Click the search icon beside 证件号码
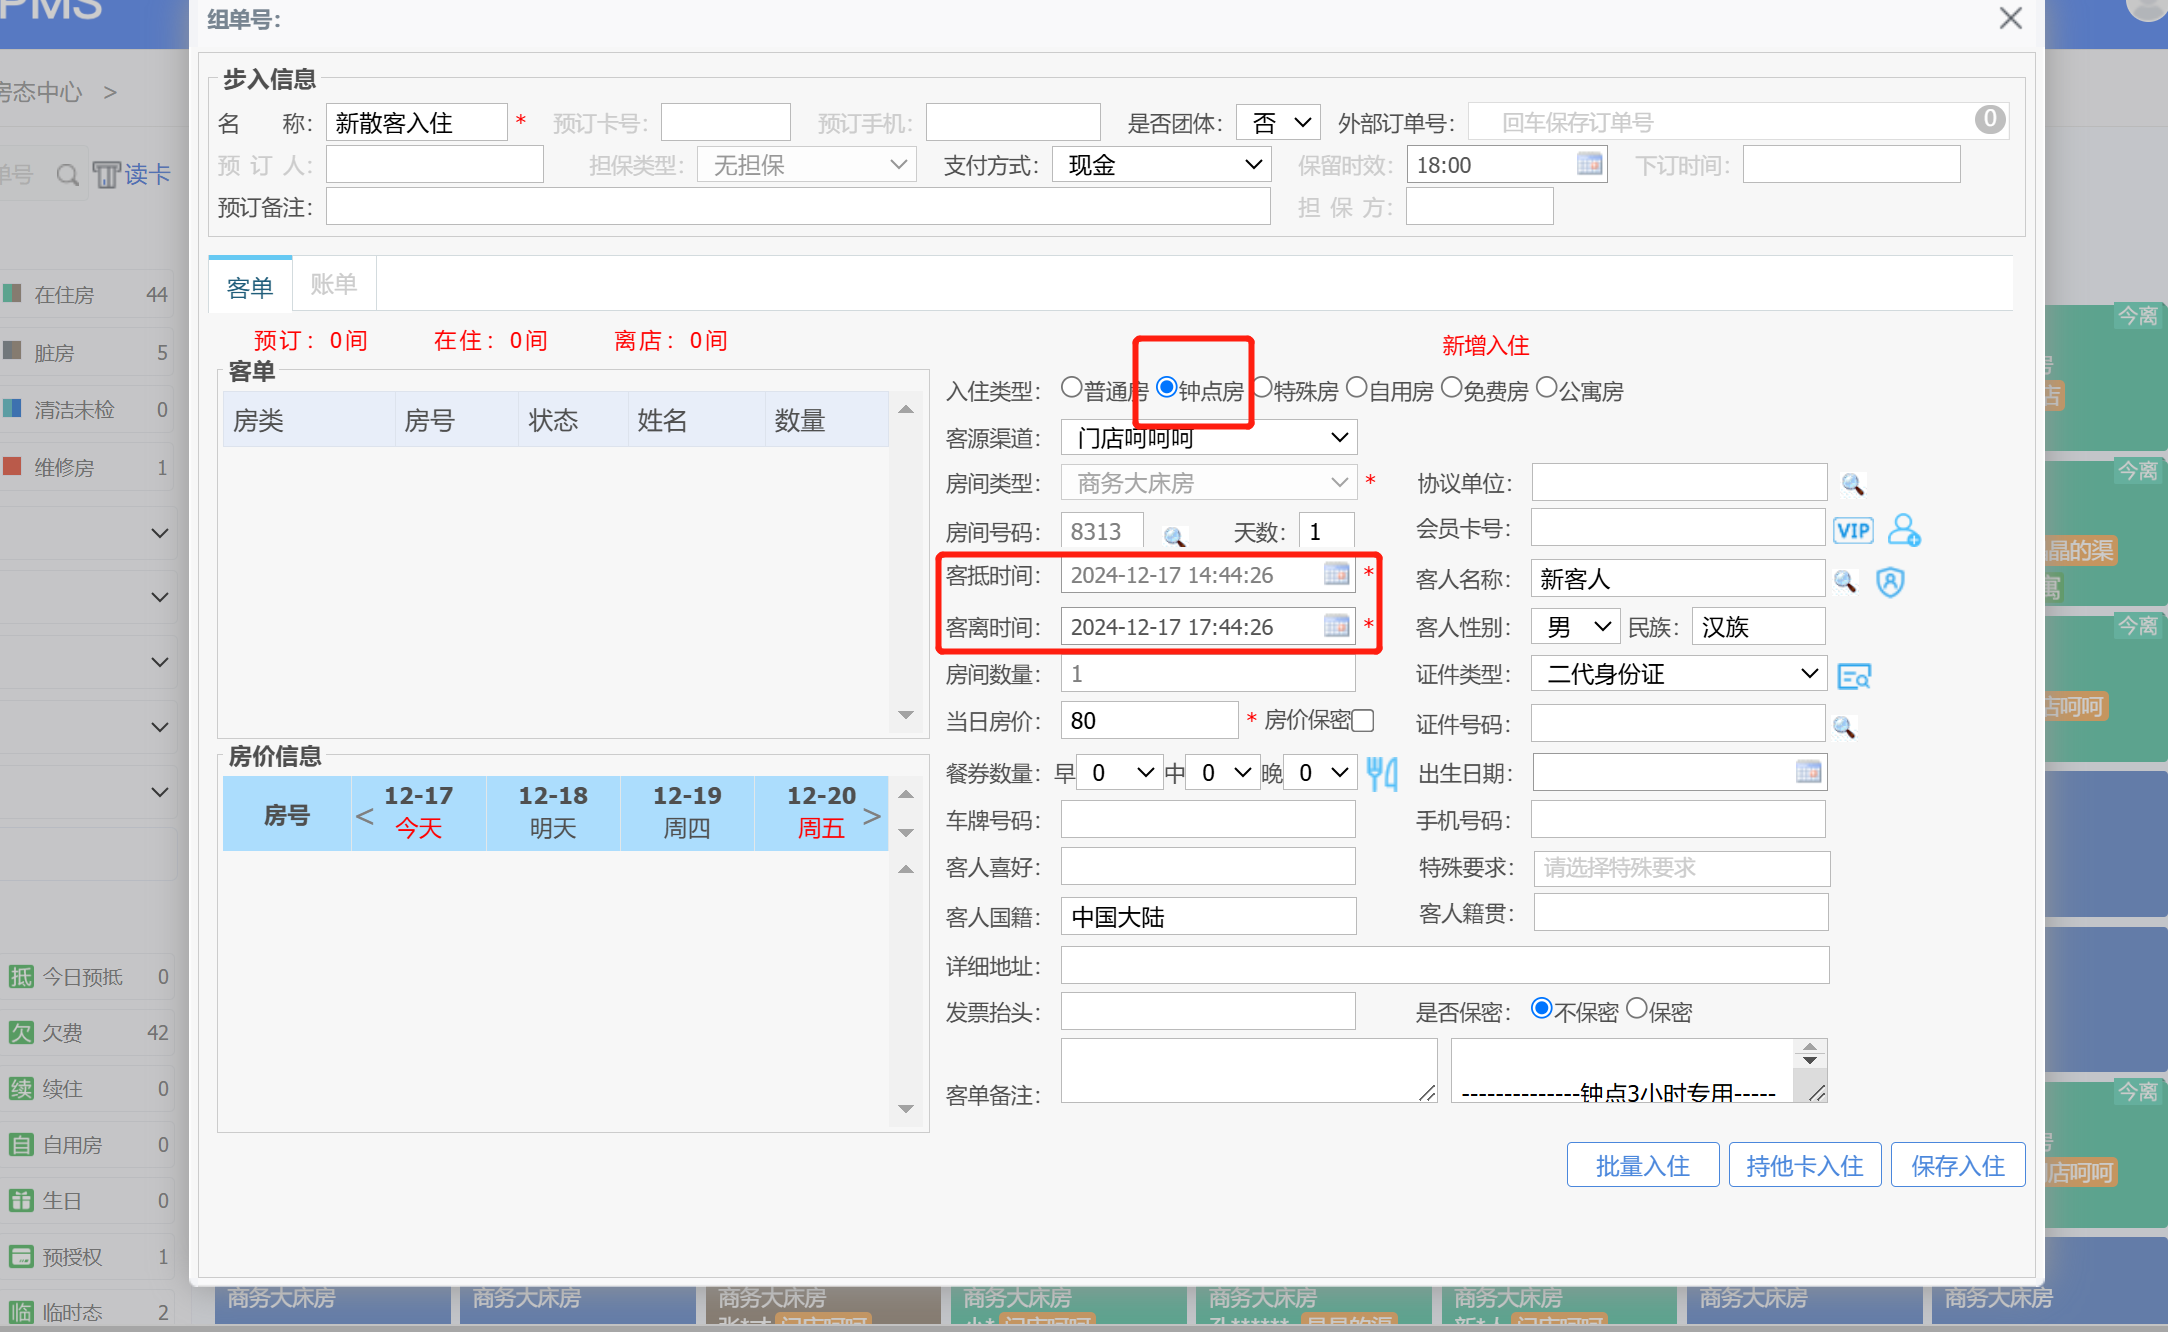Viewport: 2168px width, 1332px height. point(1844,727)
